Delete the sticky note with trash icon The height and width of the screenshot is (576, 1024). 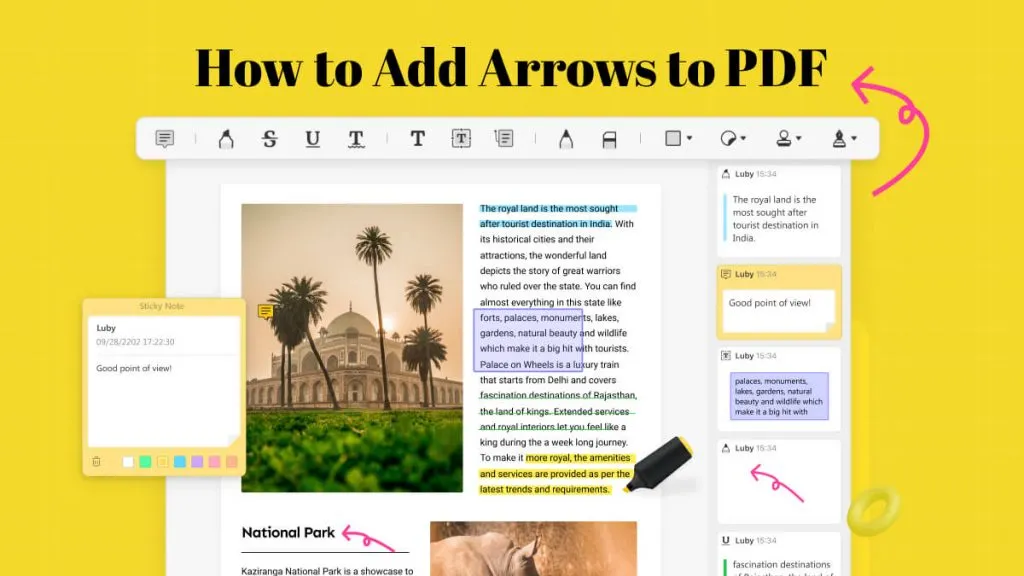point(96,462)
